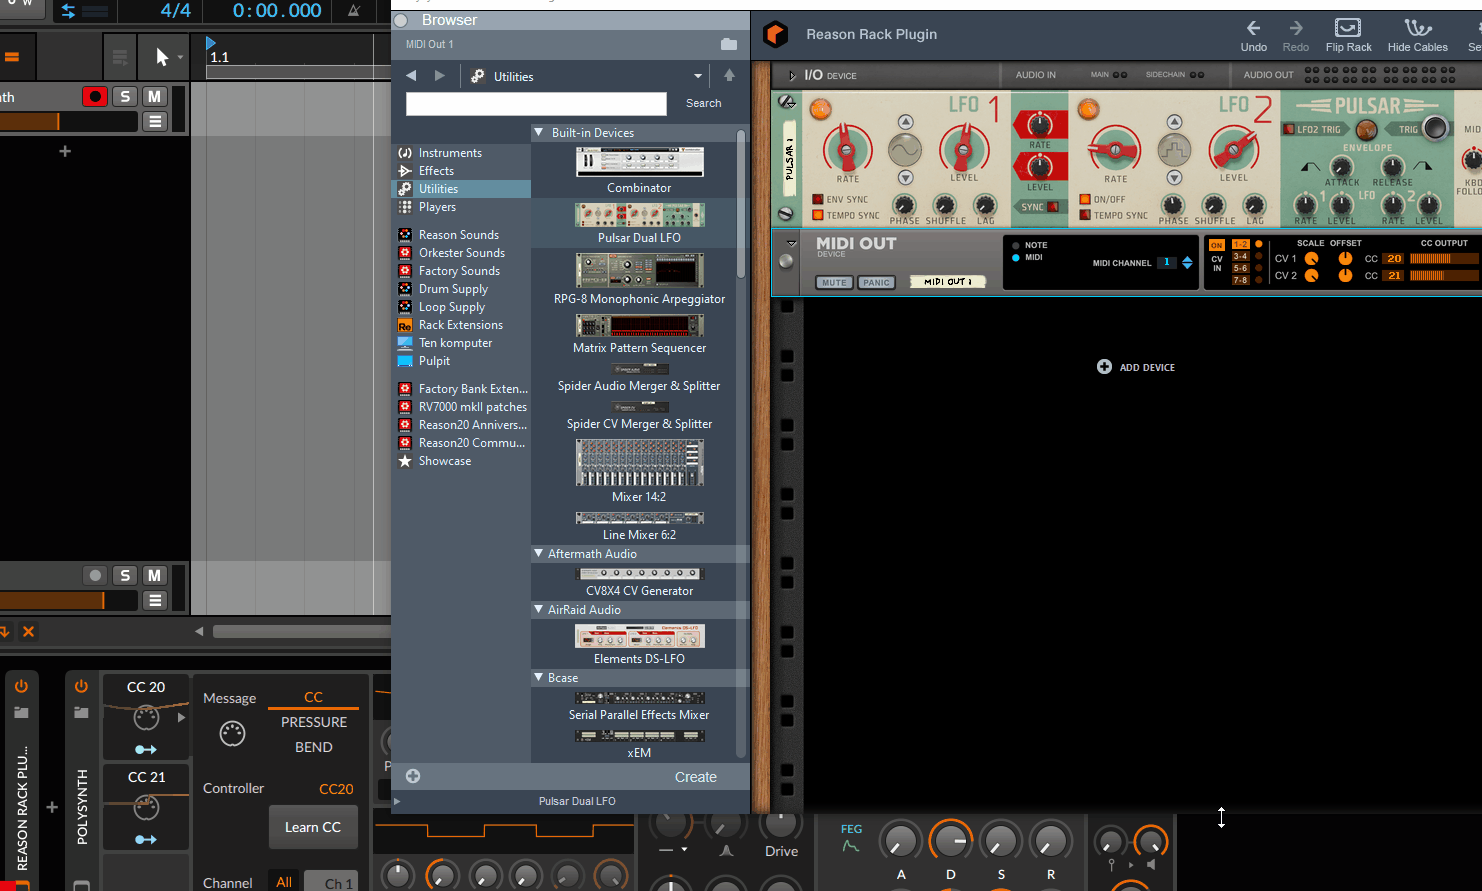Click the Hide Cables icon
The image size is (1482, 891).
pos(1417,28)
